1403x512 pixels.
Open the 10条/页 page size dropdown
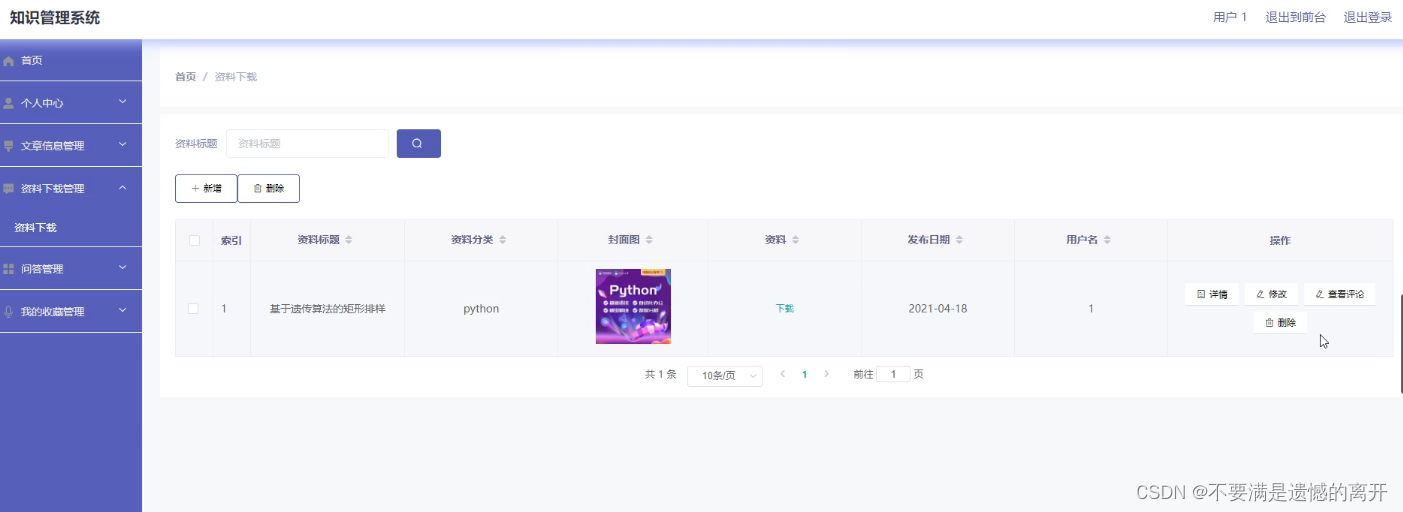coord(725,375)
